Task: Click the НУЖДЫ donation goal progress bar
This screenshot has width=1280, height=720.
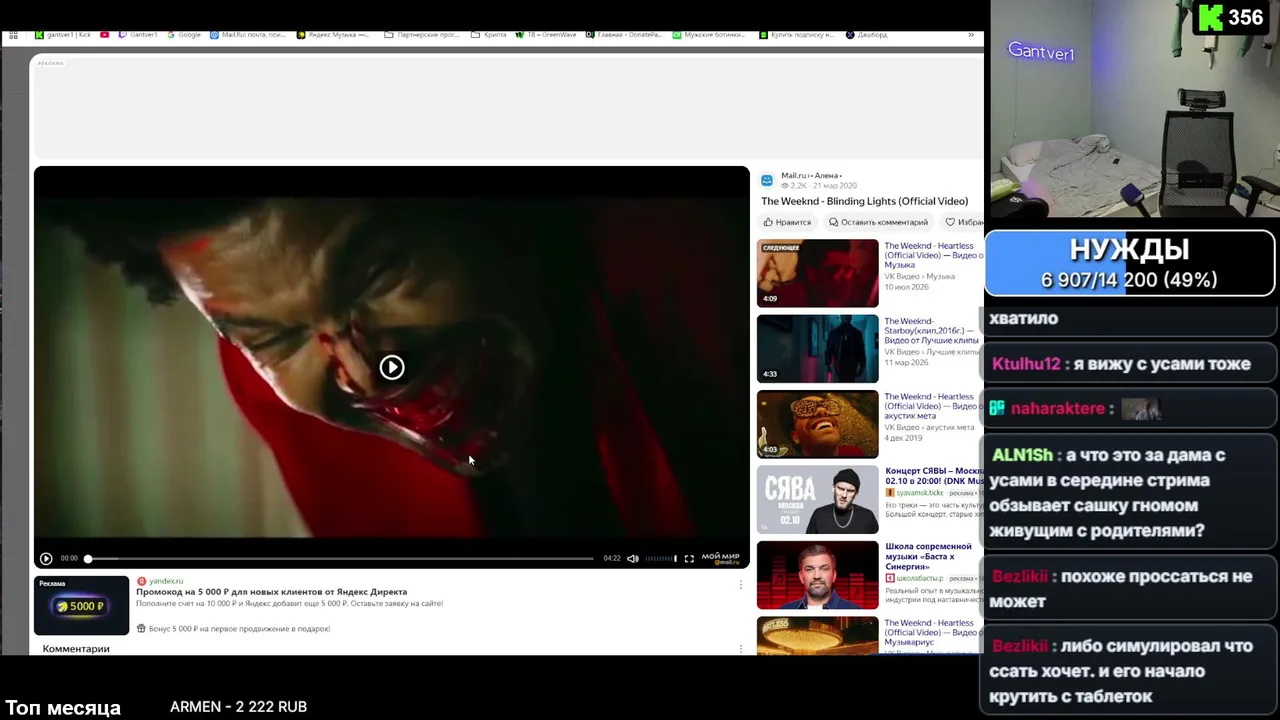Action: coord(1130,264)
